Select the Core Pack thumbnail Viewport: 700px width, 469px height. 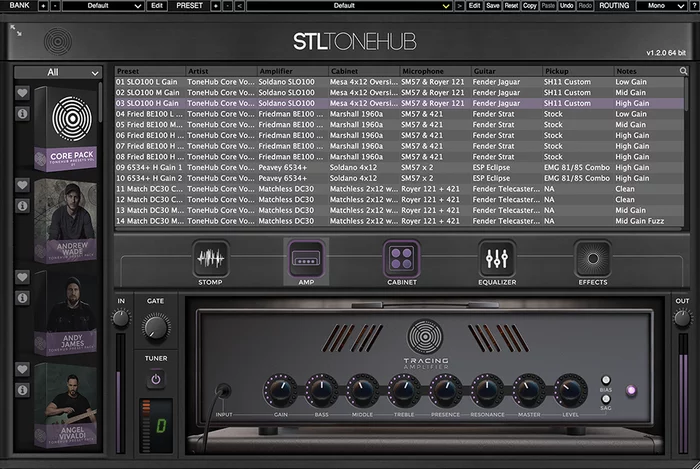tap(65, 129)
